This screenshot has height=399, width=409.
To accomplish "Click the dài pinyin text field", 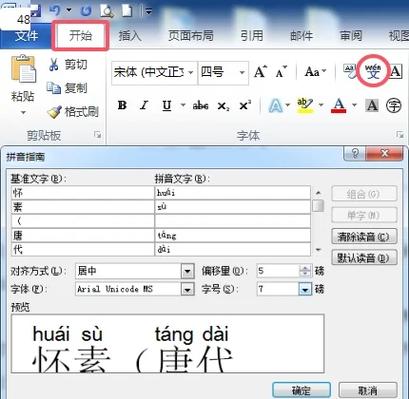I will coord(233,249).
